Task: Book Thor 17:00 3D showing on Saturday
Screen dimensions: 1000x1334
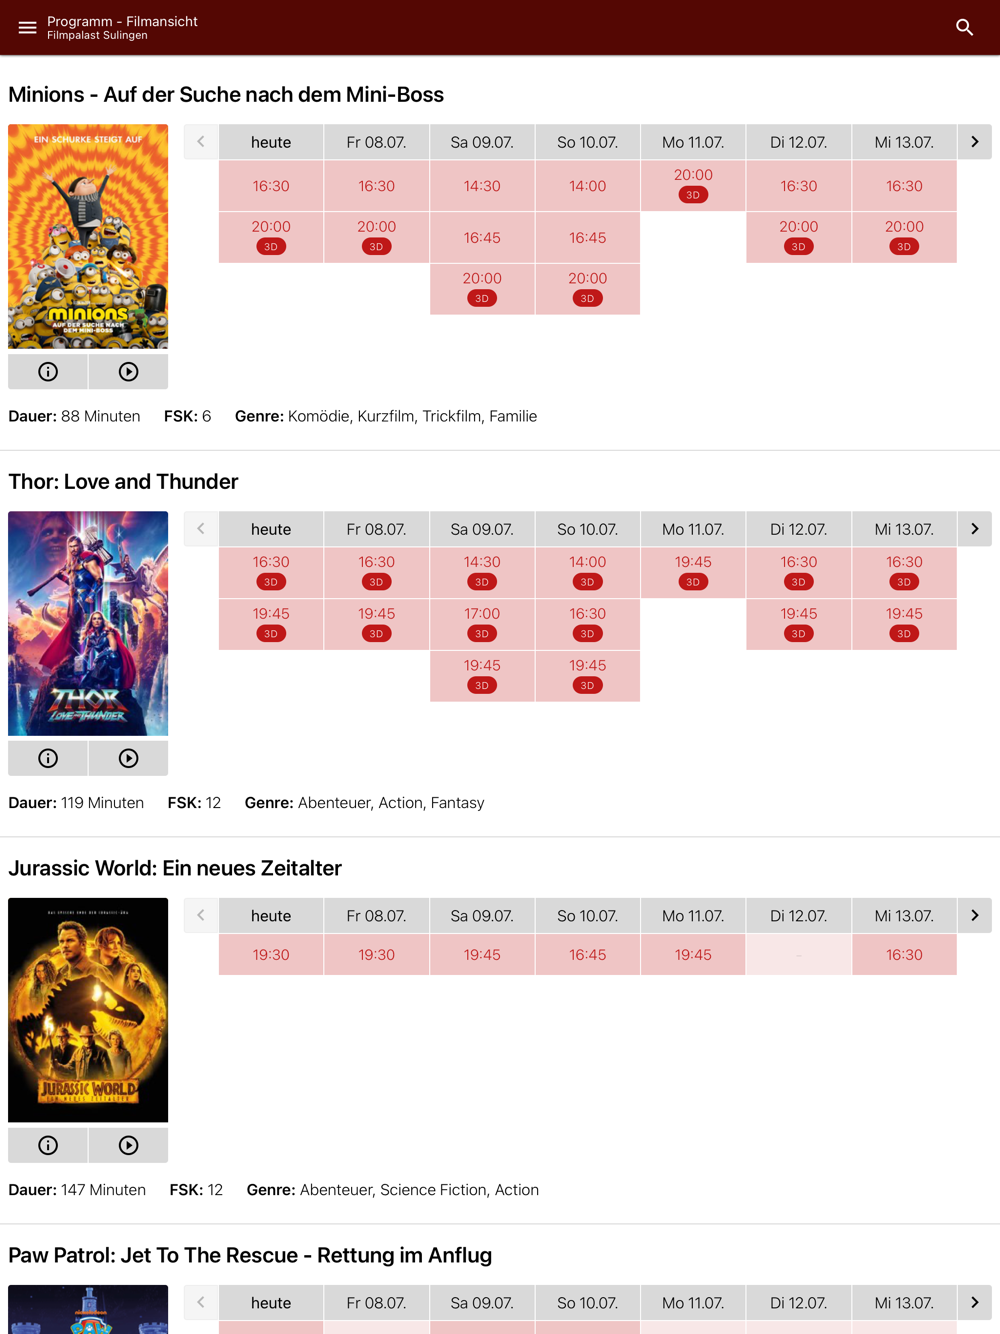Action: click(x=482, y=624)
